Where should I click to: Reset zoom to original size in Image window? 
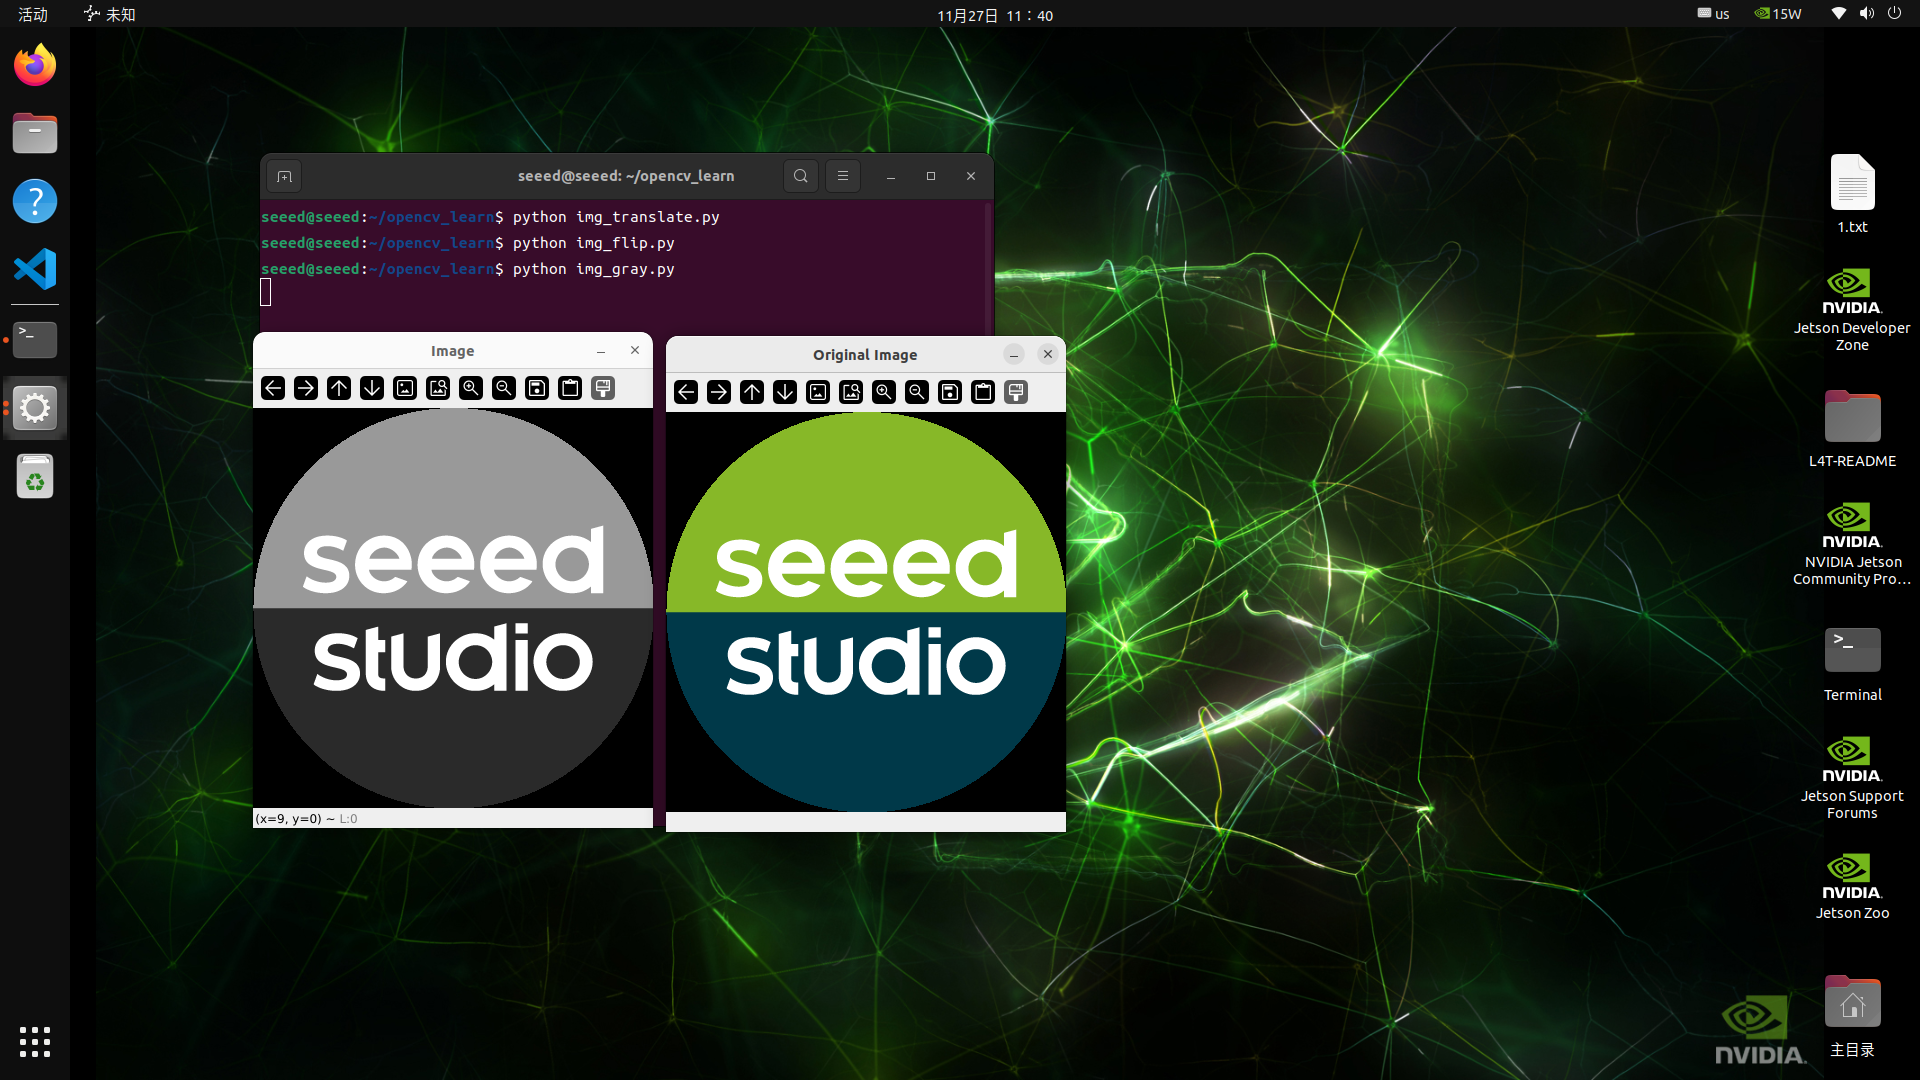tap(405, 388)
